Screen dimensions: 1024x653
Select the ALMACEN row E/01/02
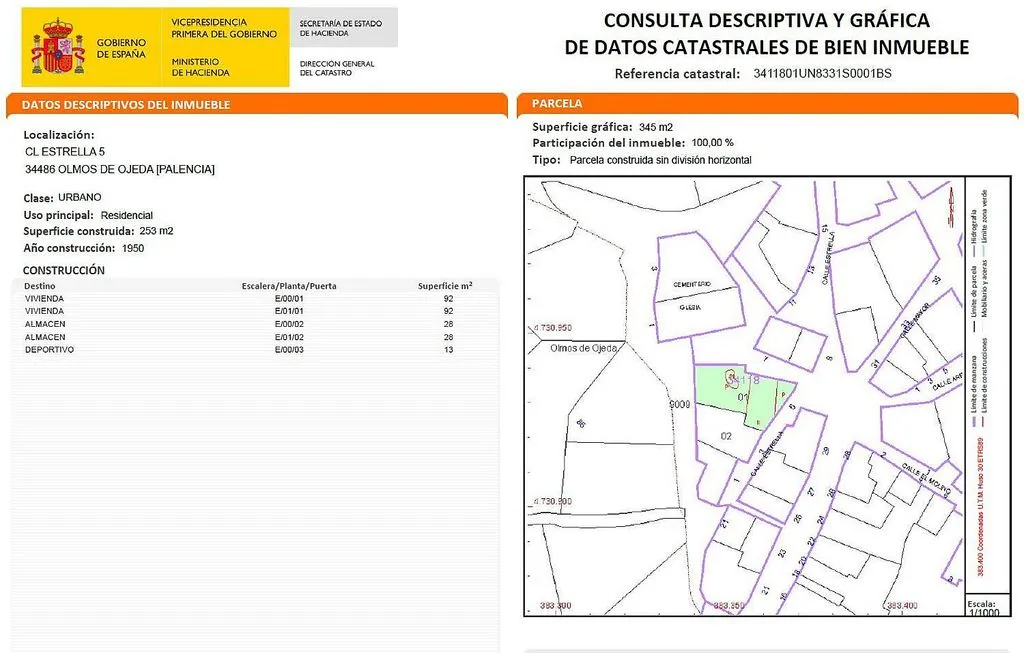tap(255, 337)
